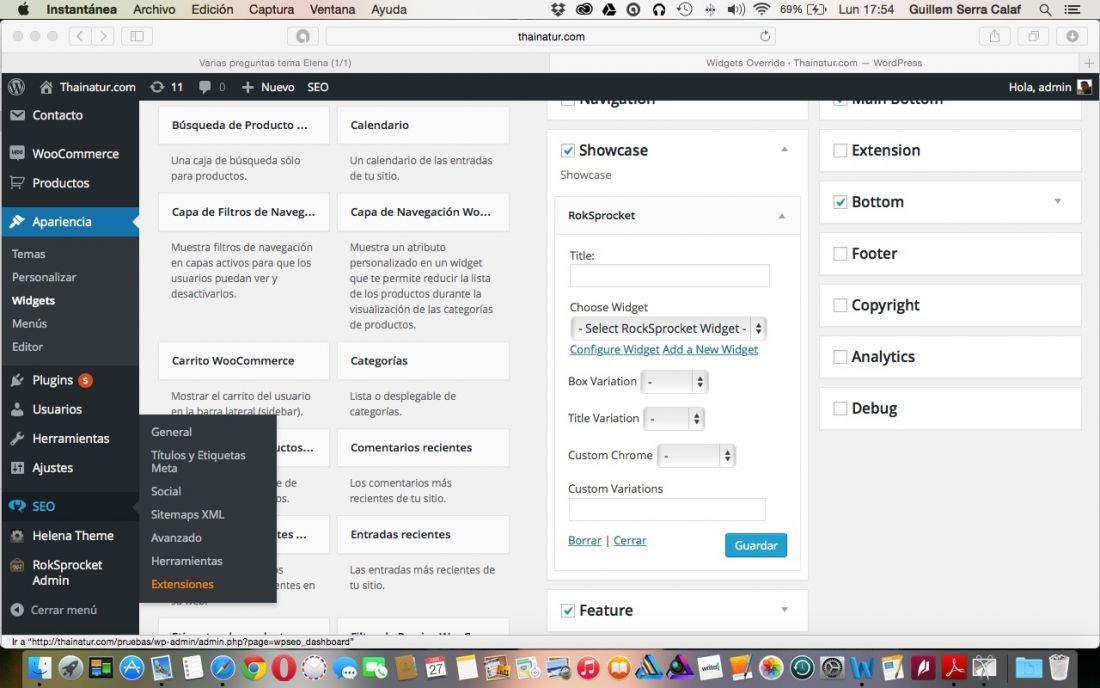Click the Thainatur.com home icon

click(x=46, y=87)
